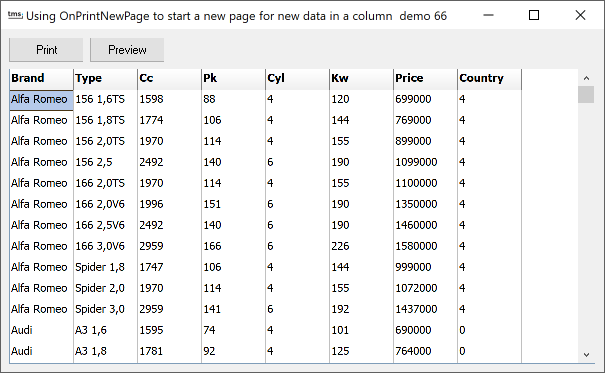Click the Cc column header
Image resolution: width=605 pixels, height=373 pixels.
click(x=169, y=79)
